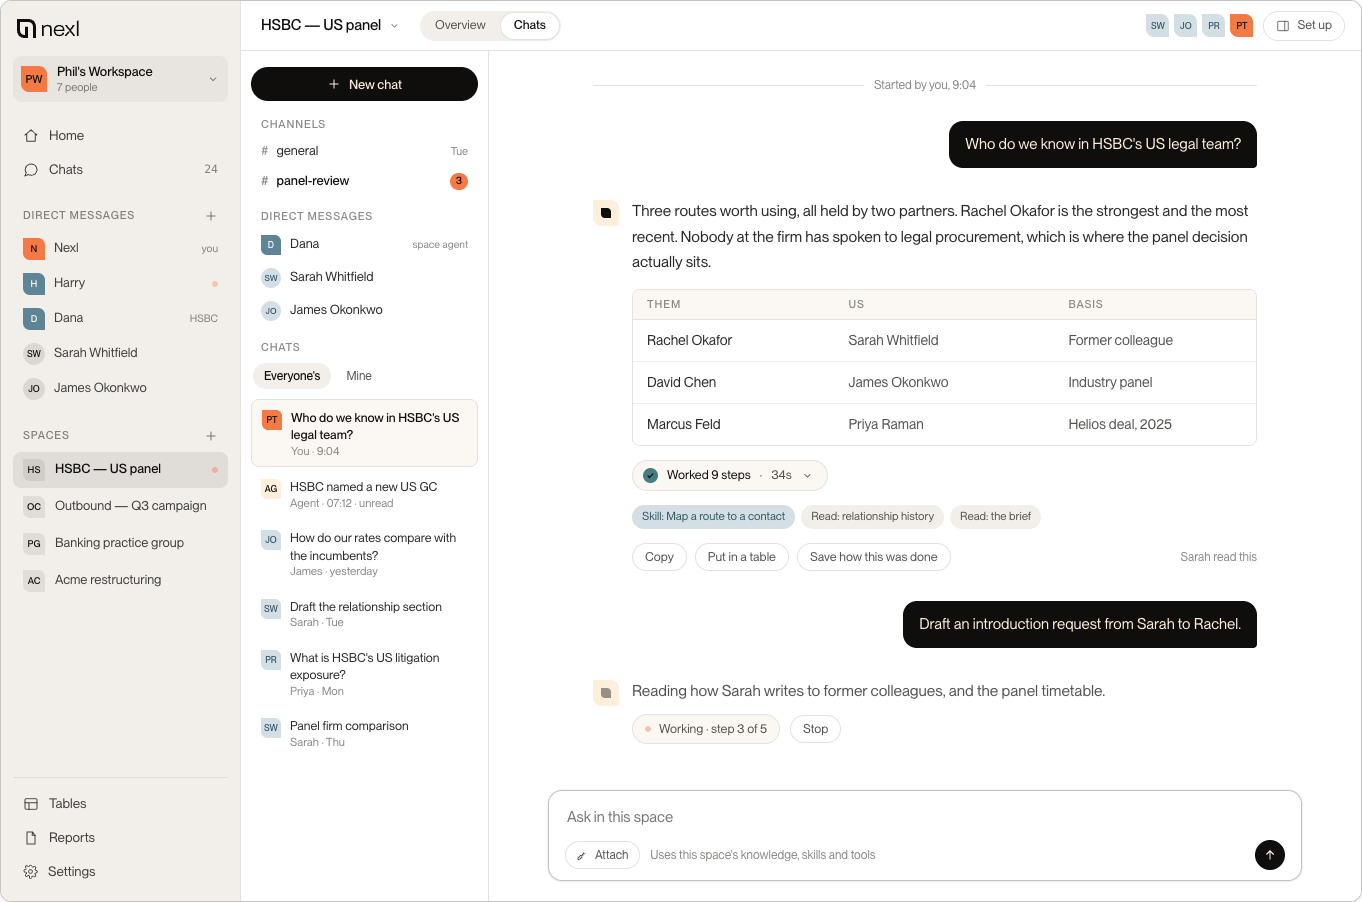The width and height of the screenshot is (1362, 902).
Task: Open Dana space agent message
Action: (x=364, y=244)
